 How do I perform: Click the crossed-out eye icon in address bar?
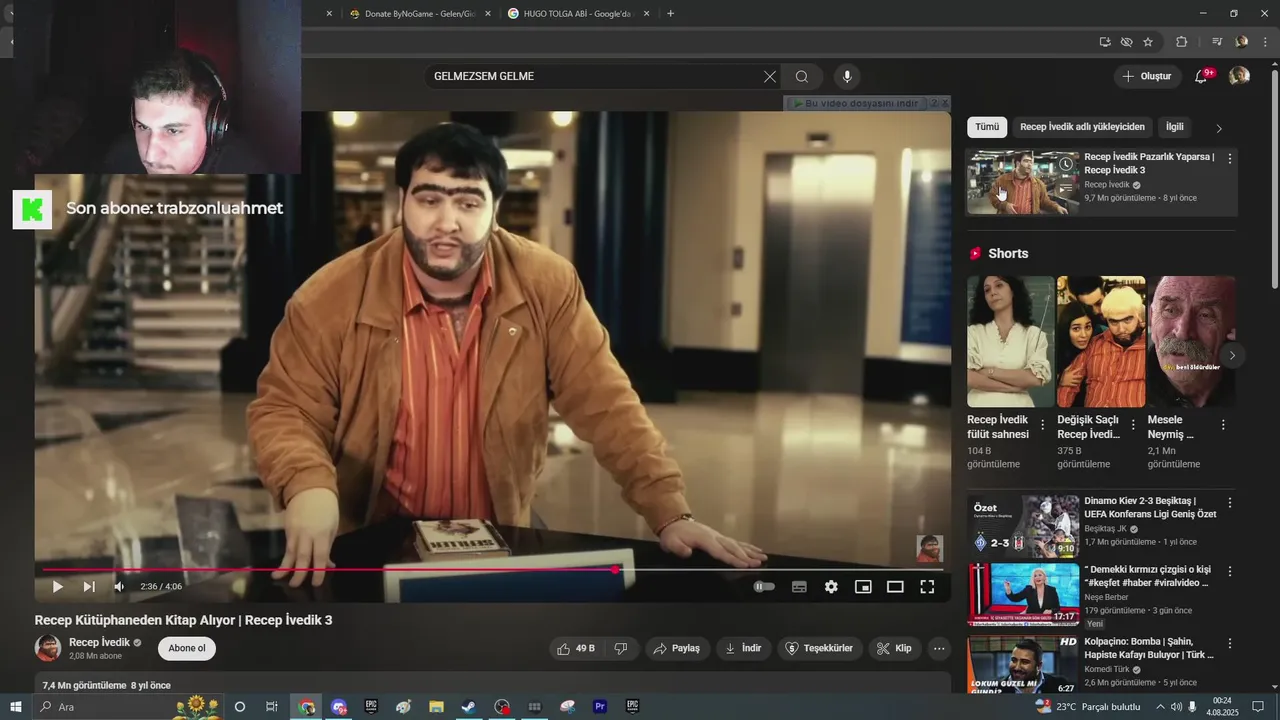pos(1127,42)
